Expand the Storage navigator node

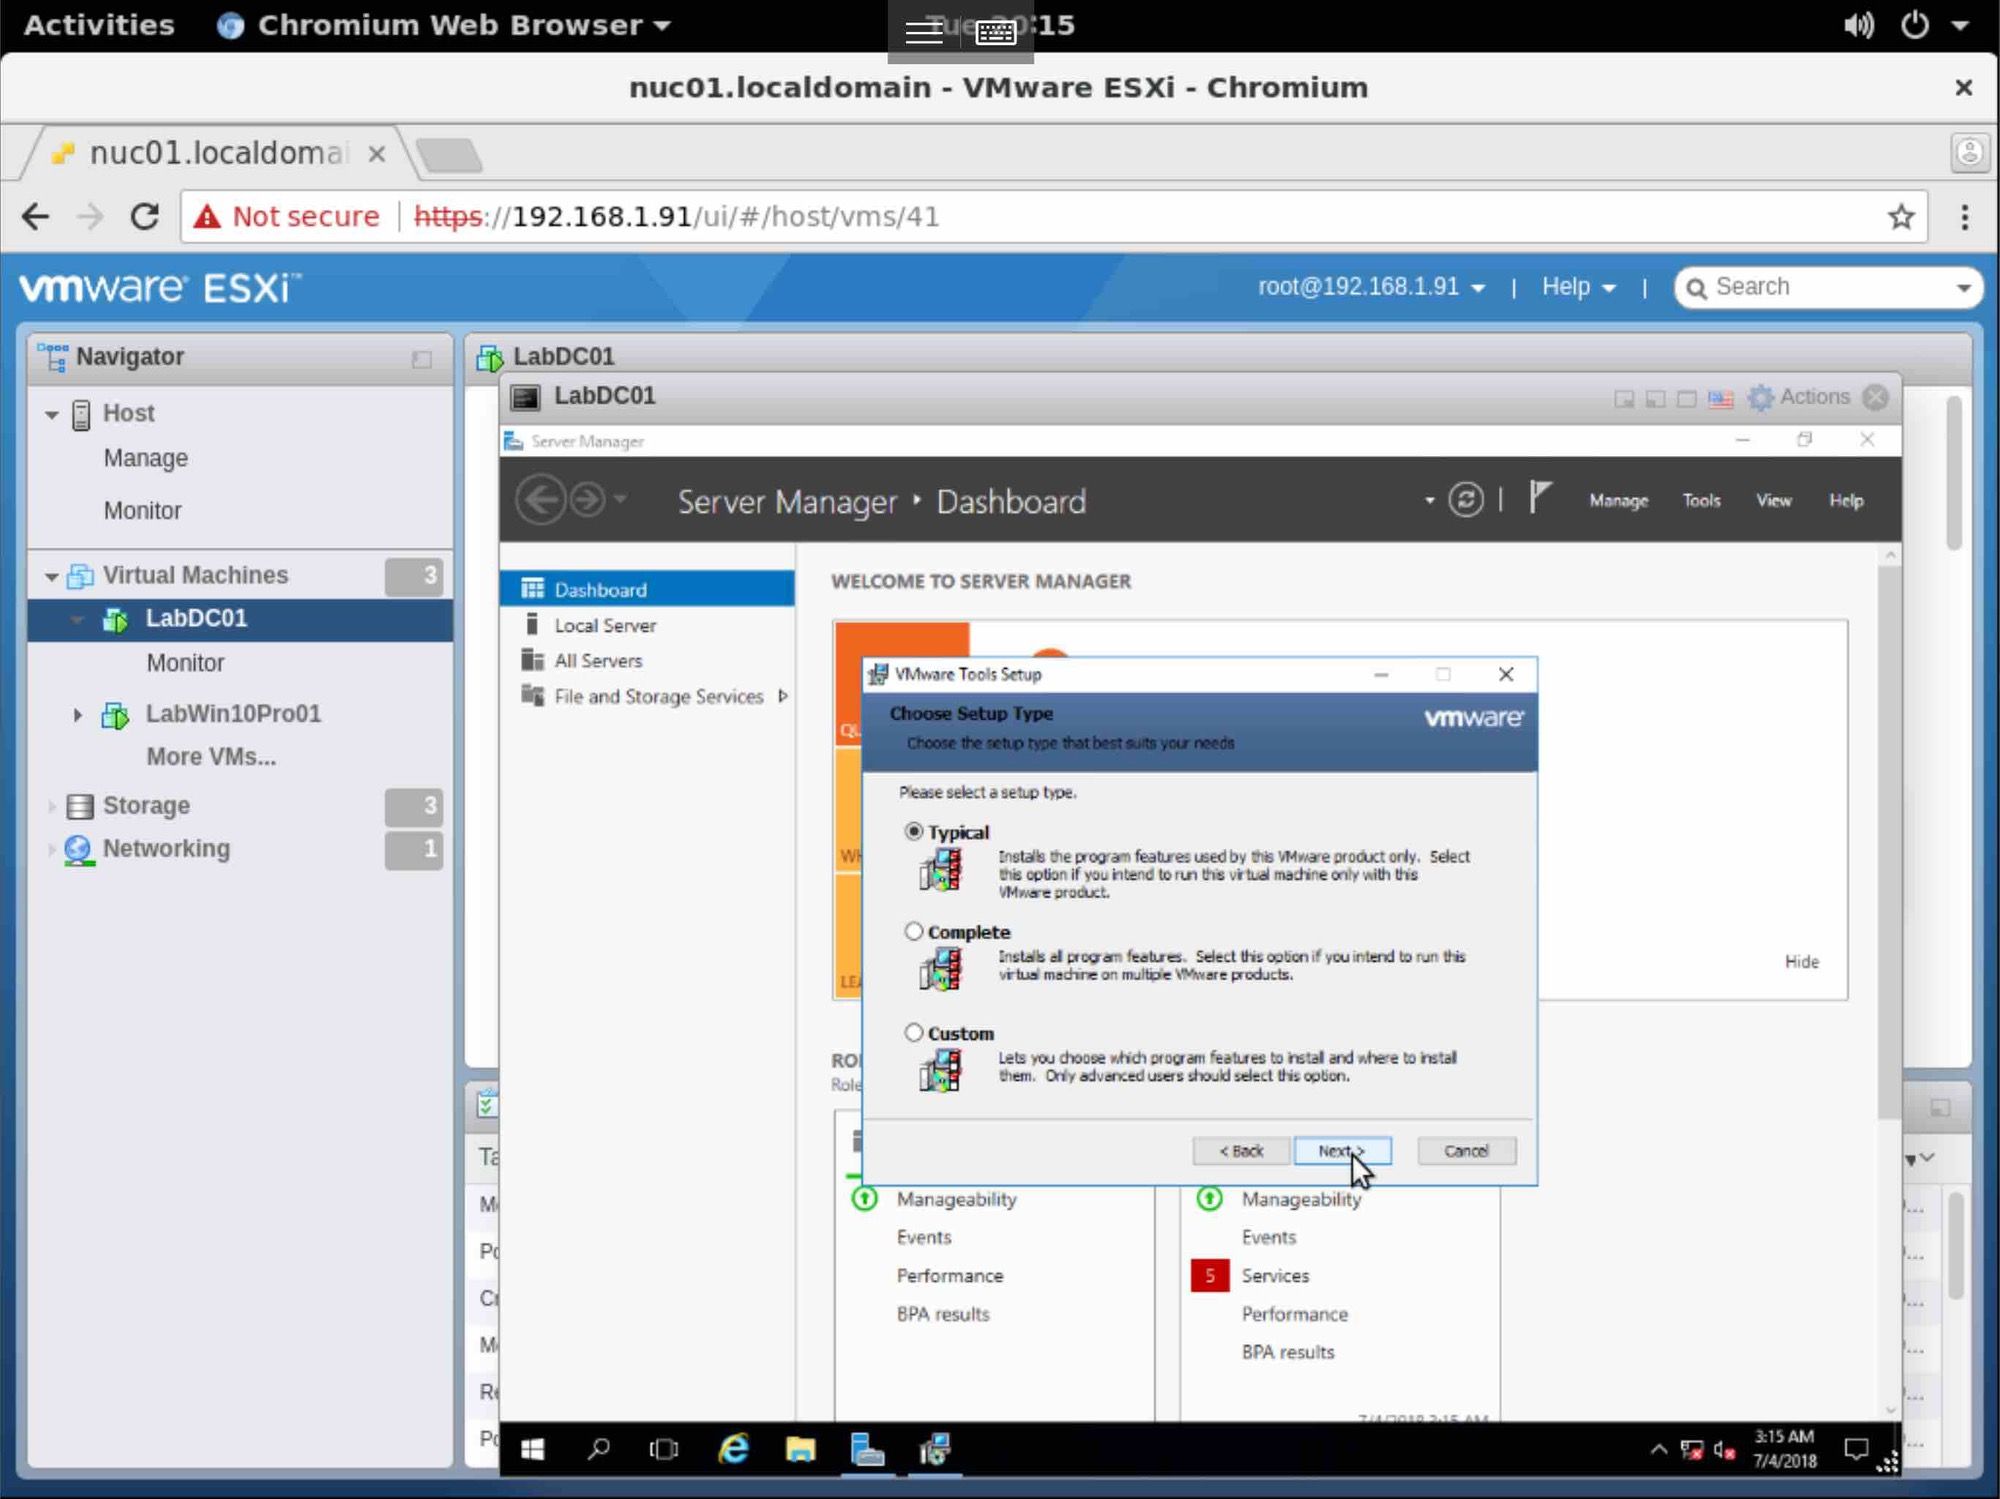click(51, 806)
